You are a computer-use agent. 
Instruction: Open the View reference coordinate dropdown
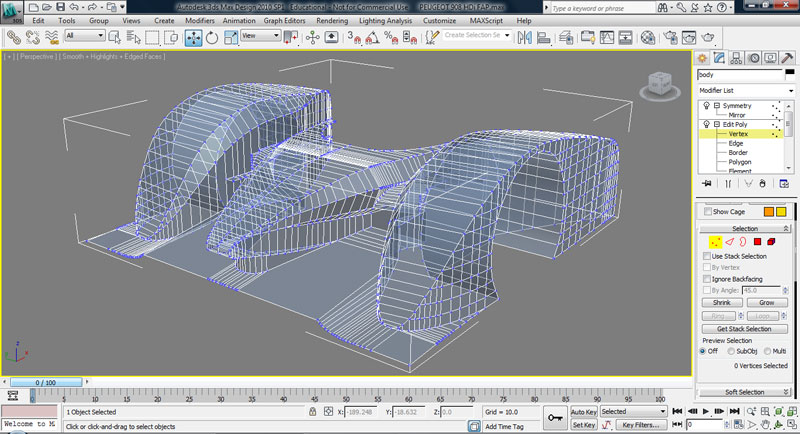tap(261, 36)
